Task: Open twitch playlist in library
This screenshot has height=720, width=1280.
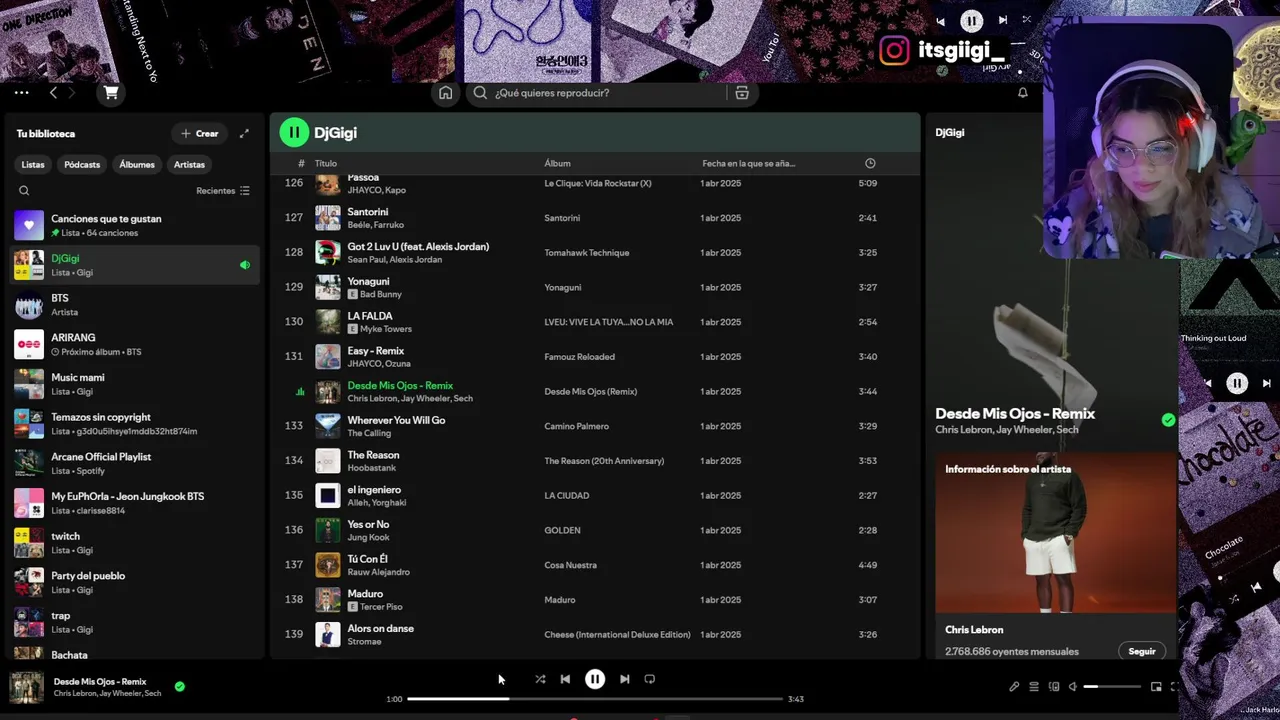Action: [x=133, y=543]
